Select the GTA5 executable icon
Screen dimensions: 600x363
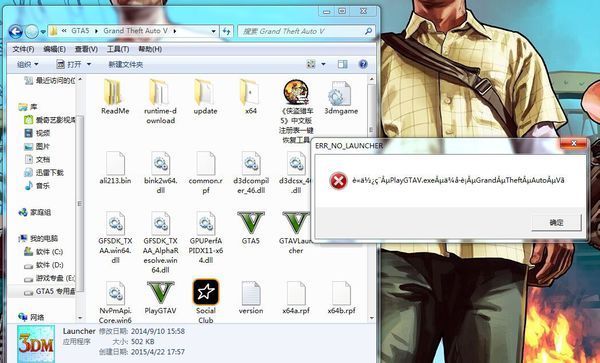pos(251,228)
